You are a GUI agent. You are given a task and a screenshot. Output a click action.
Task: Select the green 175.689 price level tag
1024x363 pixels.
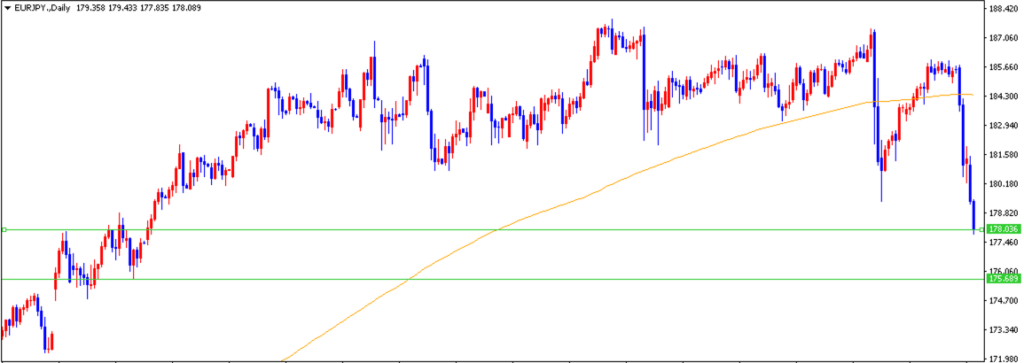click(1004, 279)
